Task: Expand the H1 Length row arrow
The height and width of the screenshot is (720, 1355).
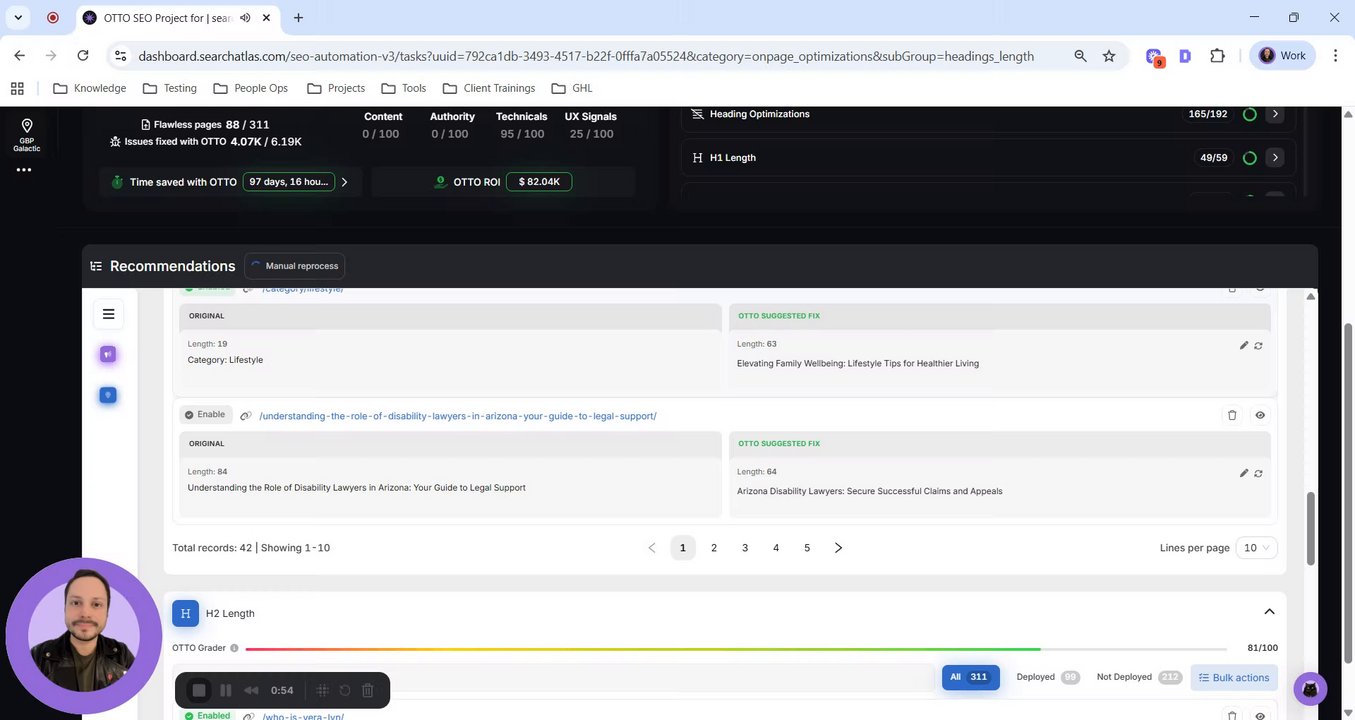Action: tap(1274, 157)
